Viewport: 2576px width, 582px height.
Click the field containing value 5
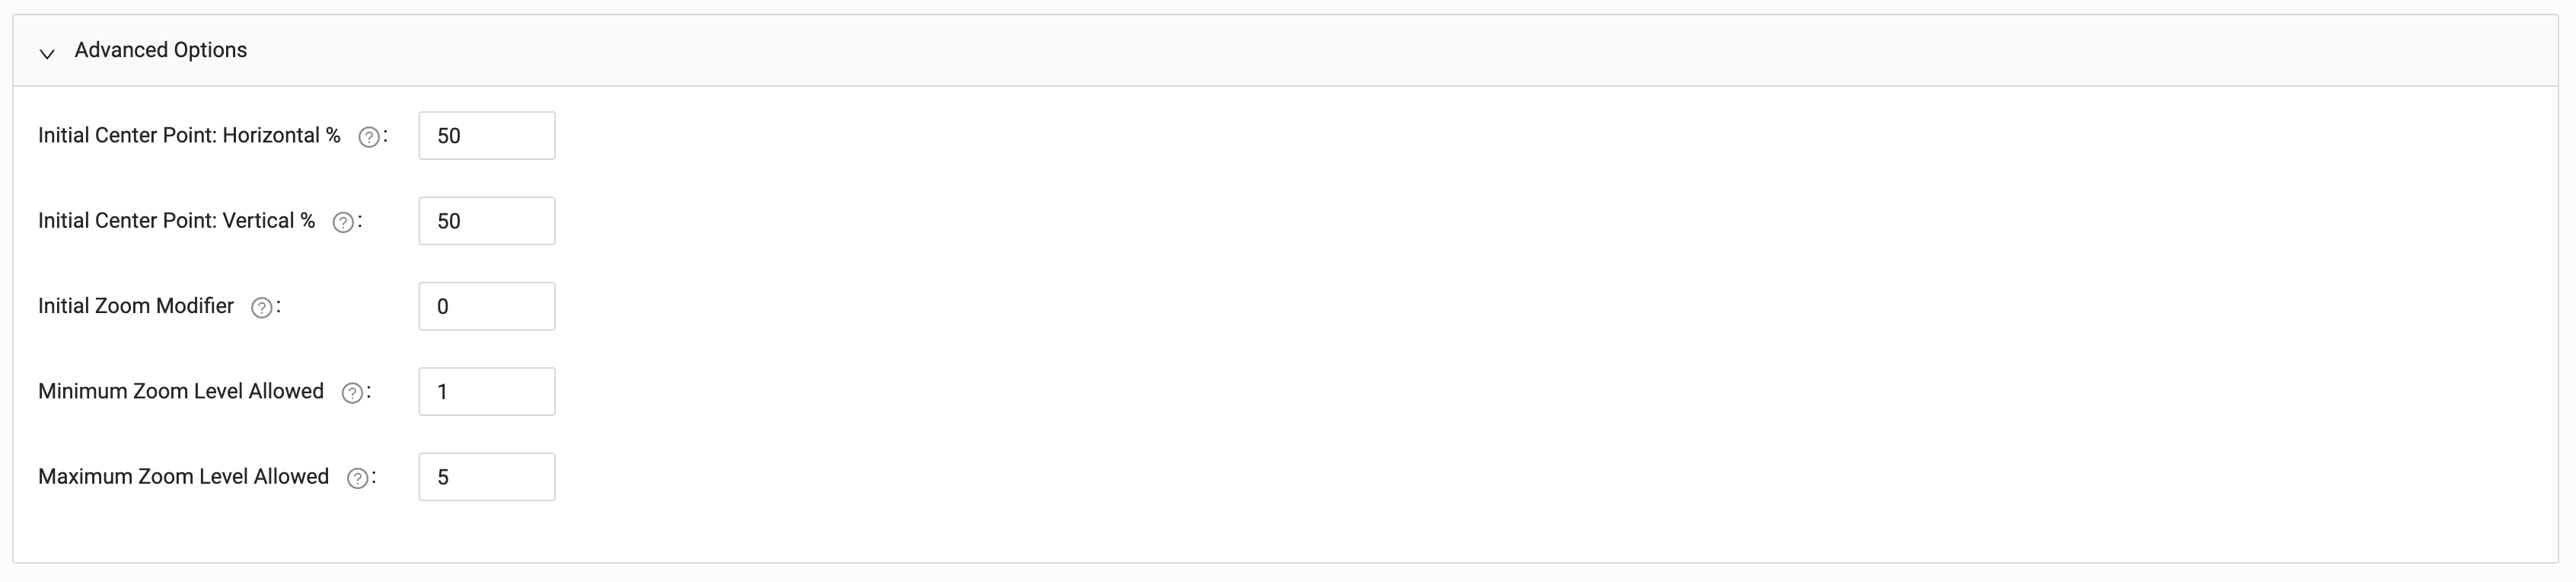[486, 477]
